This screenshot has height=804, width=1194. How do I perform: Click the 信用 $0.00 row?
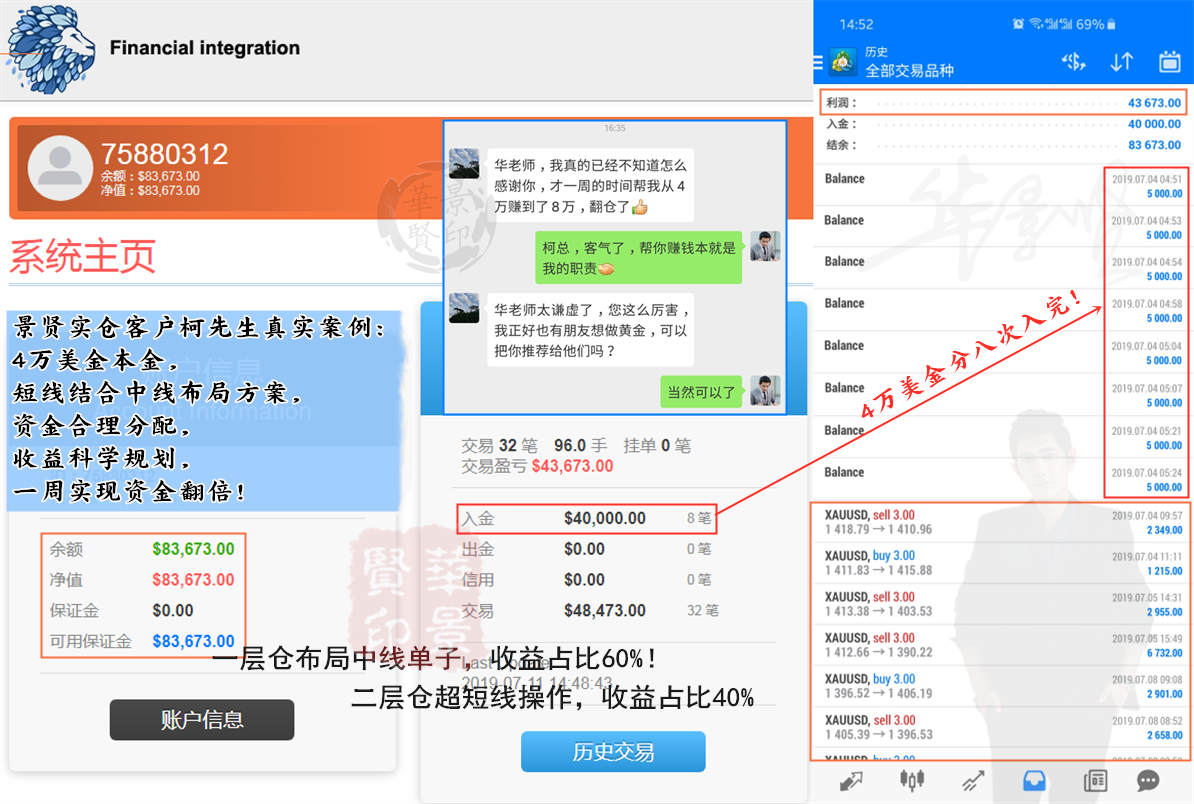tap(586, 579)
